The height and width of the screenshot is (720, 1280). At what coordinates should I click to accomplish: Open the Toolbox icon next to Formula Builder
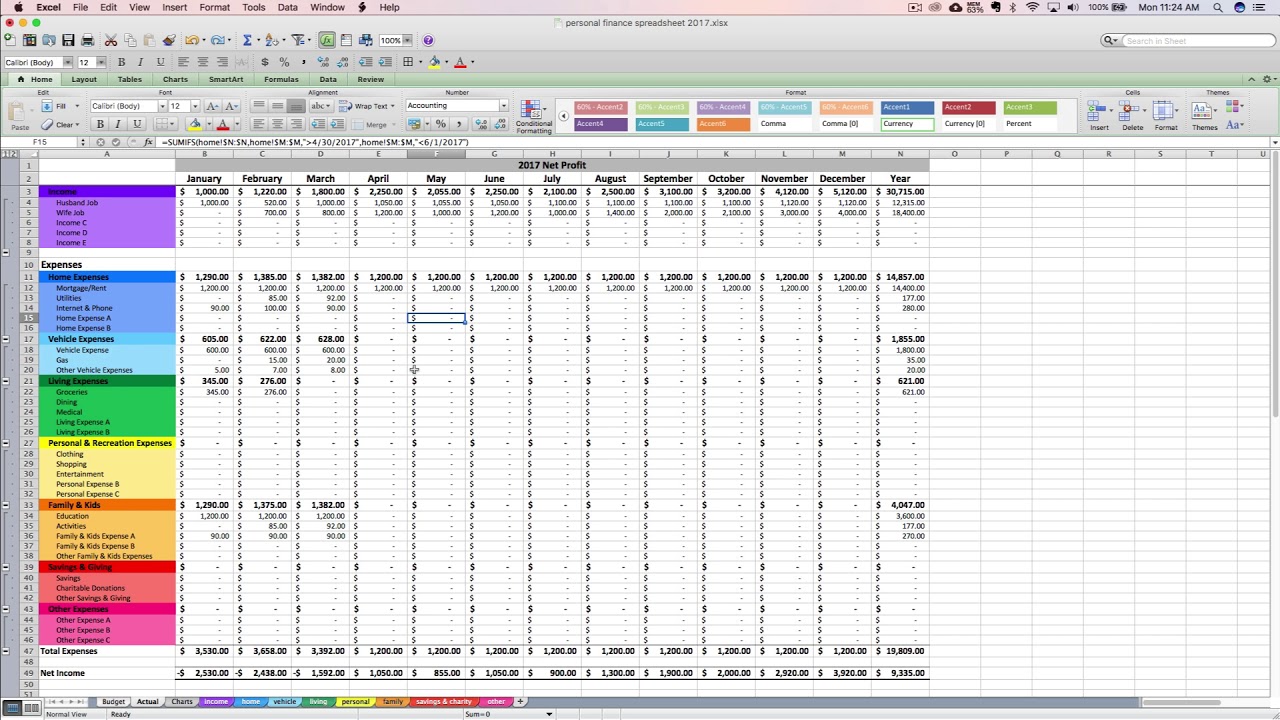tap(346, 40)
